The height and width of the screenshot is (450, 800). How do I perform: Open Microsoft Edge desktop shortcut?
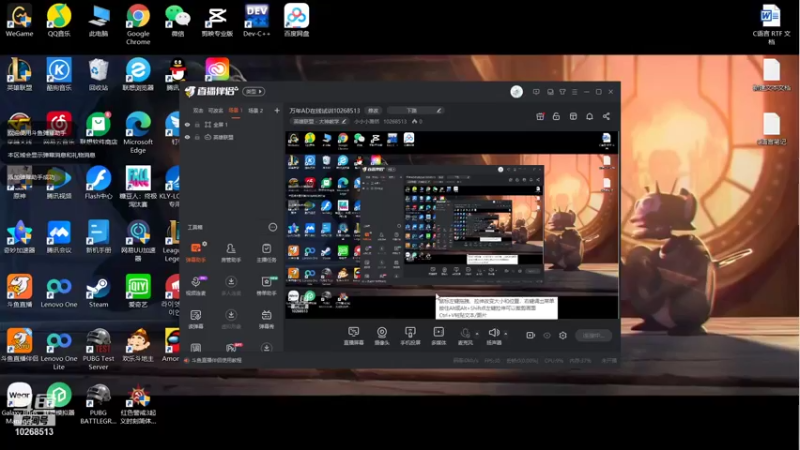click(x=138, y=132)
